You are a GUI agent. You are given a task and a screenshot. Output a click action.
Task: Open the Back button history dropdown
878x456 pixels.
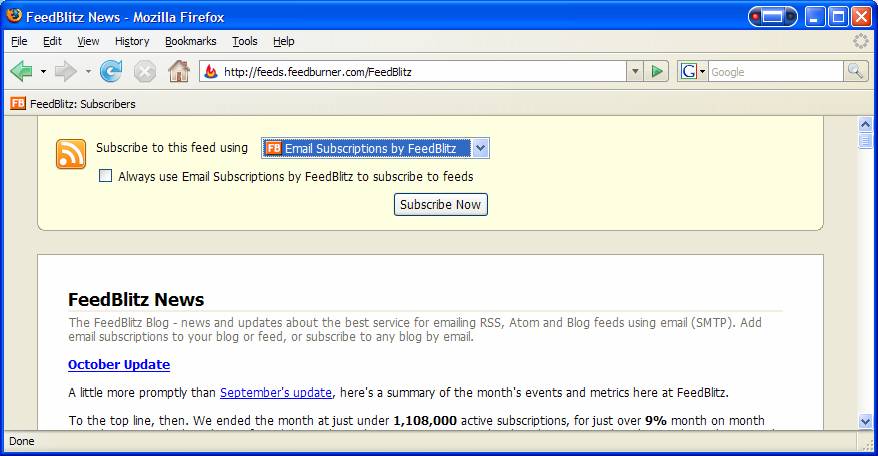[x=43, y=72]
